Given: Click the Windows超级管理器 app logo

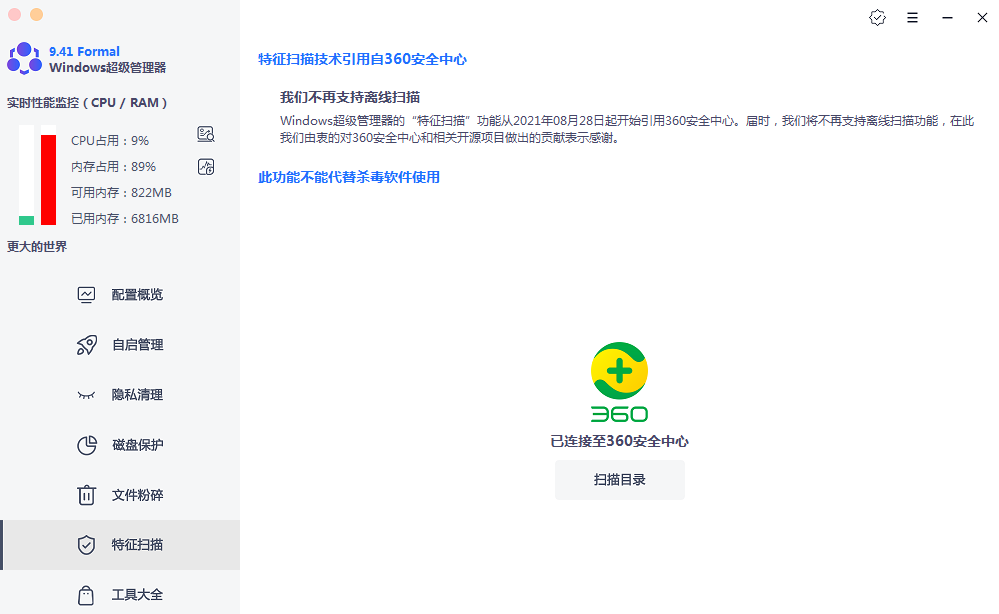Looking at the screenshot, I should pyautogui.click(x=25, y=59).
